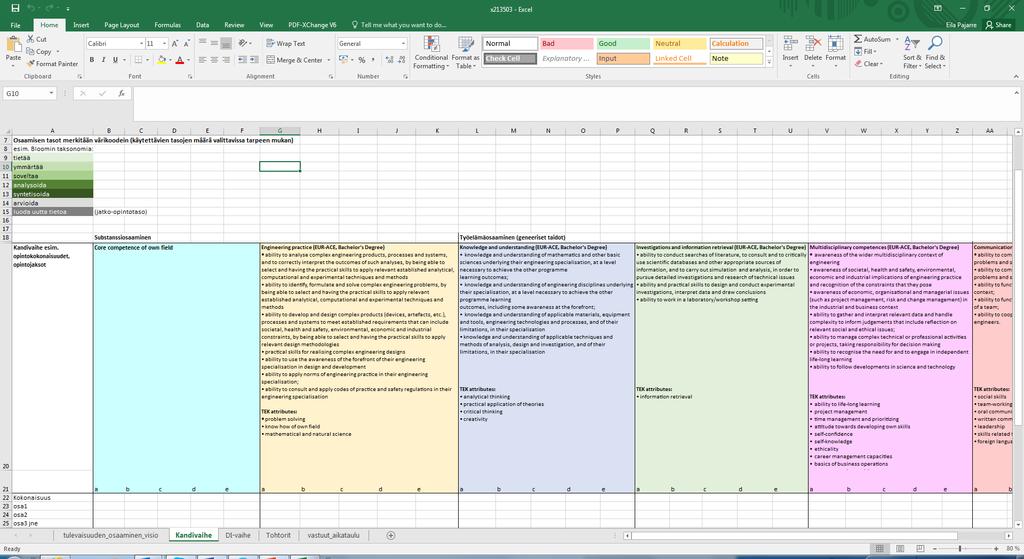
Task: Click the insert function fx icon
Action: pyautogui.click(x=121, y=93)
